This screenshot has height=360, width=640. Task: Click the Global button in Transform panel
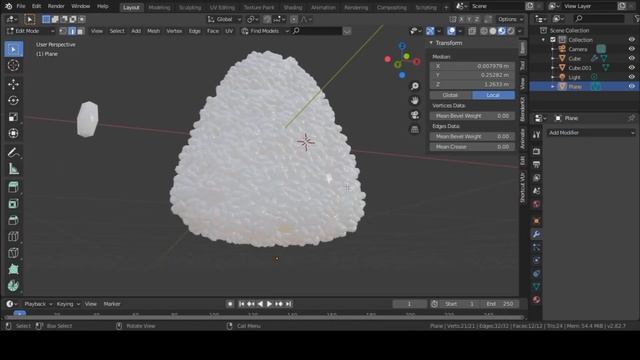pyautogui.click(x=451, y=95)
